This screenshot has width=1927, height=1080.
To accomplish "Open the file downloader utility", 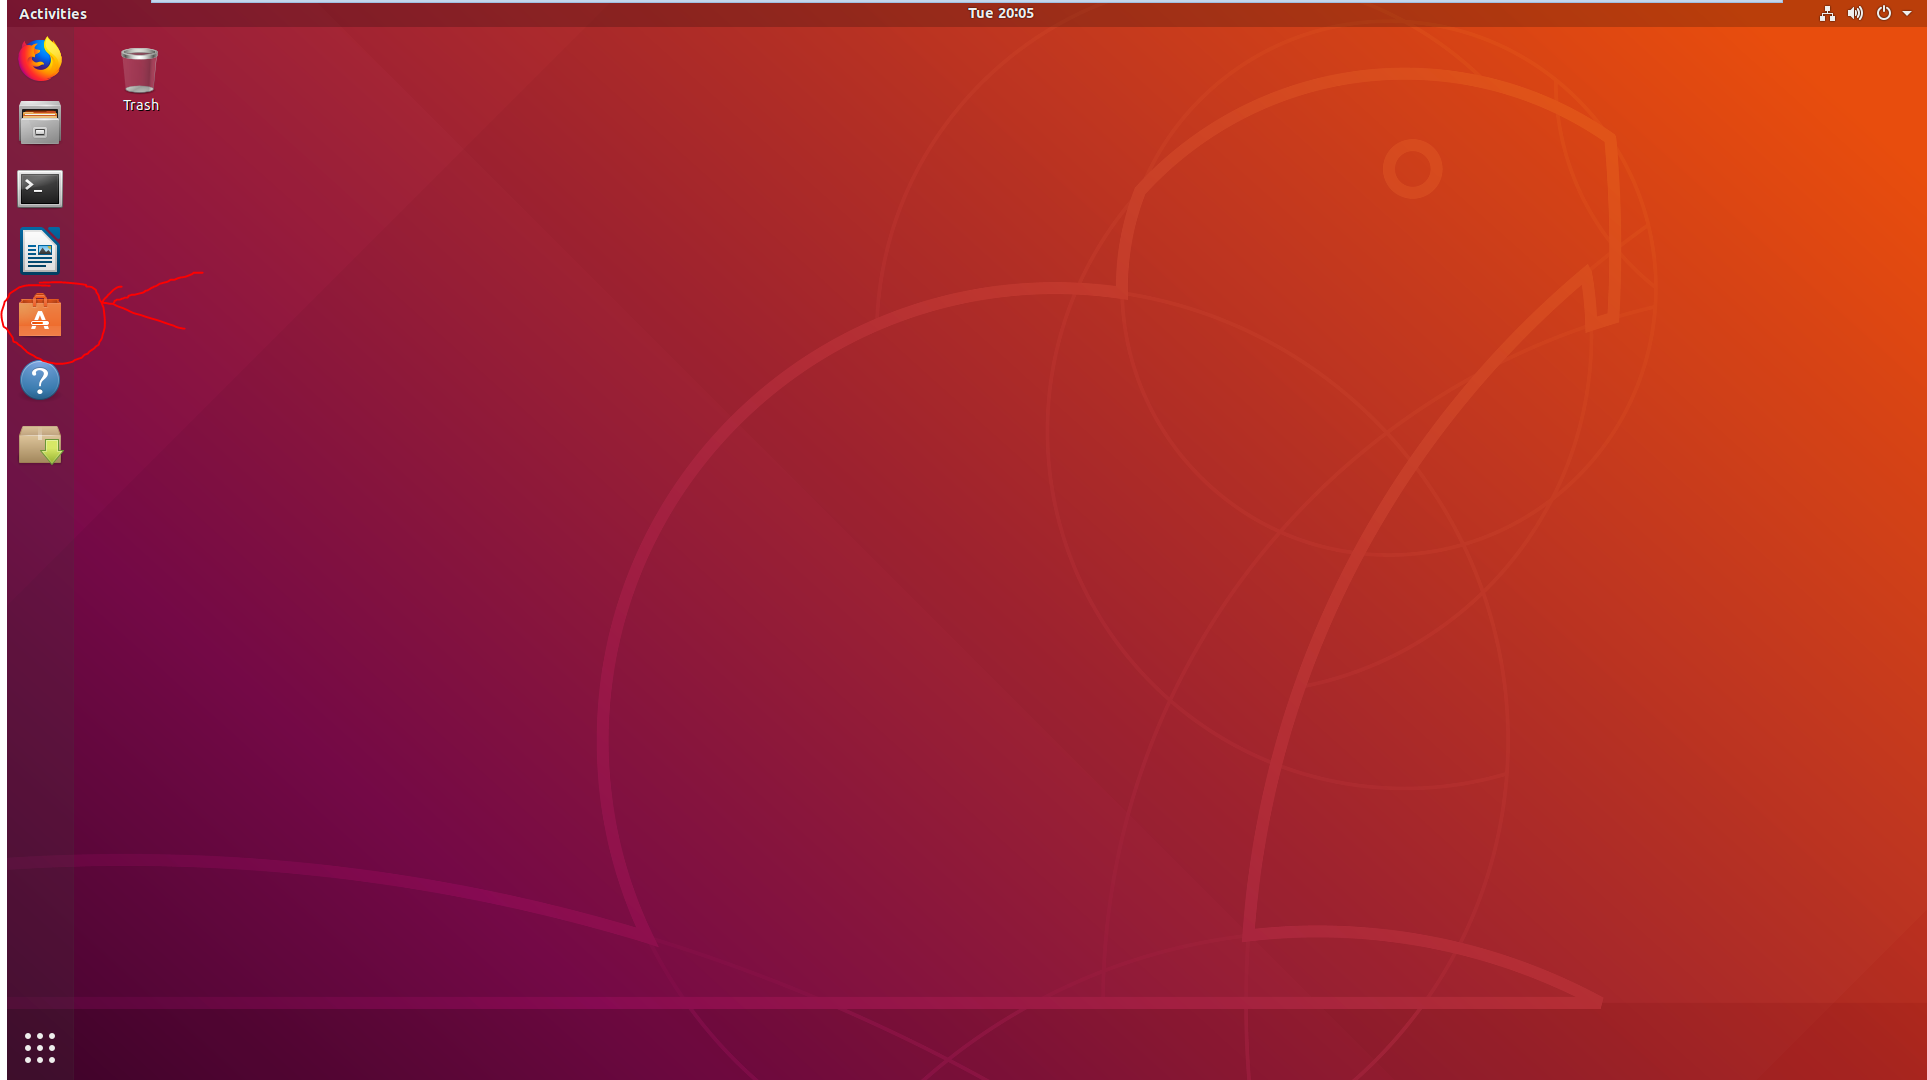I will 38,445.
